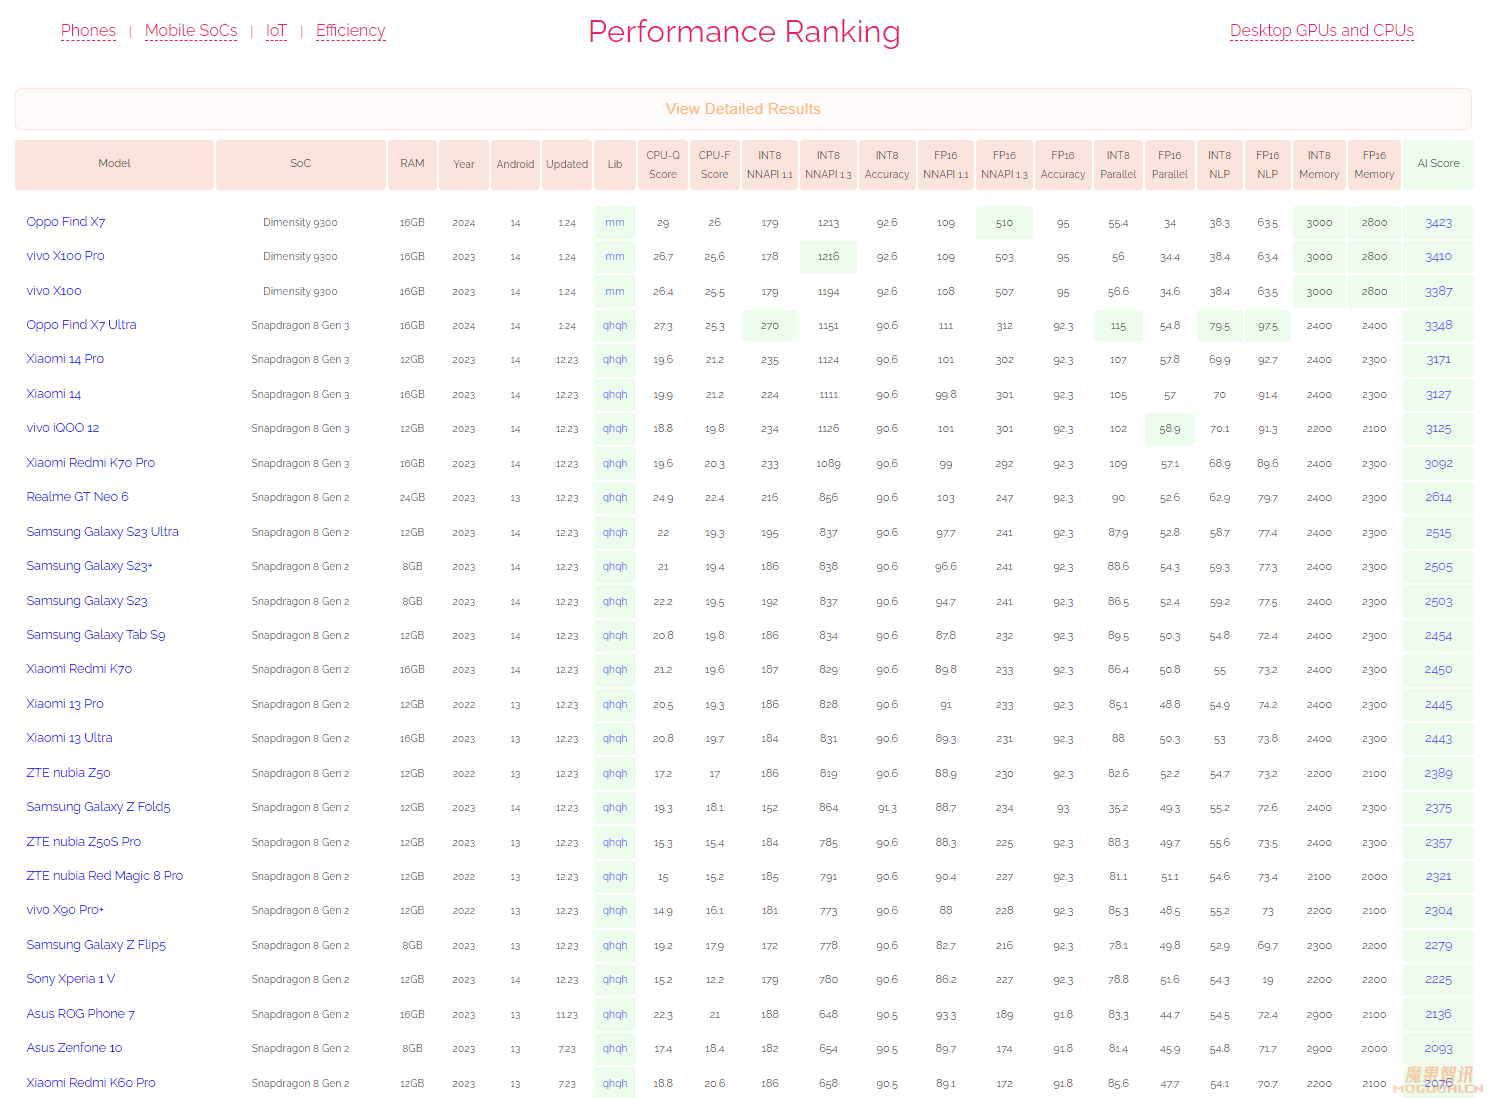Open the Samsung Galaxy S23+ link
1492x1098 pixels.
coord(89,566)
